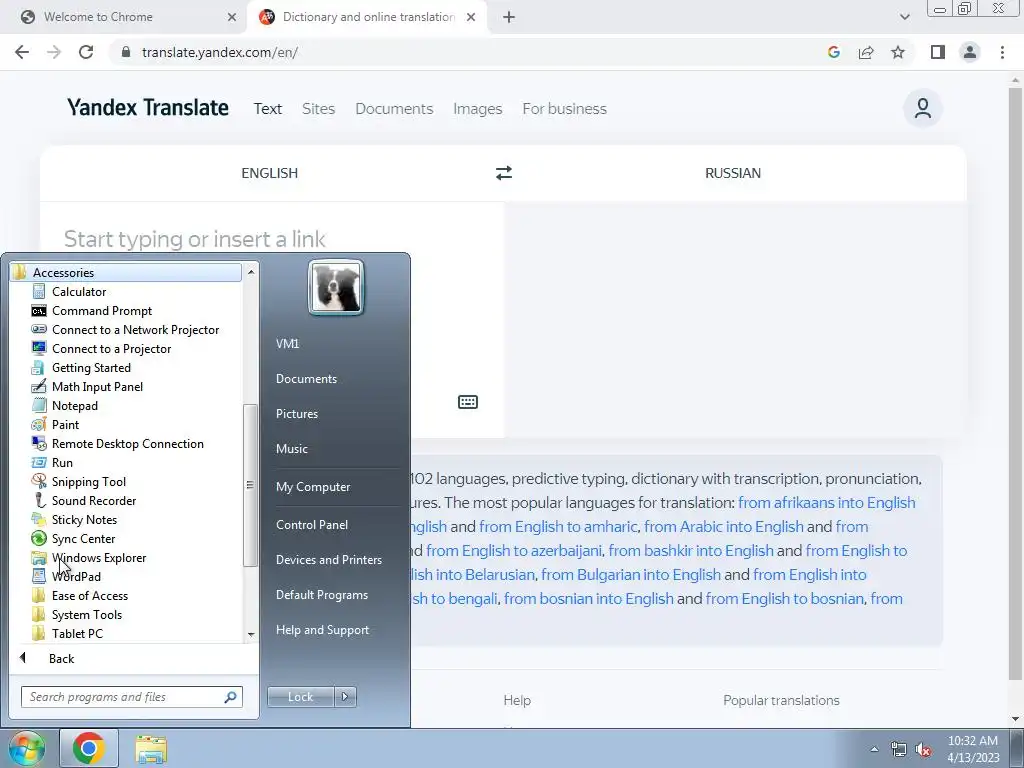Open WordPad from the Start menu

[x=76, y=576]
